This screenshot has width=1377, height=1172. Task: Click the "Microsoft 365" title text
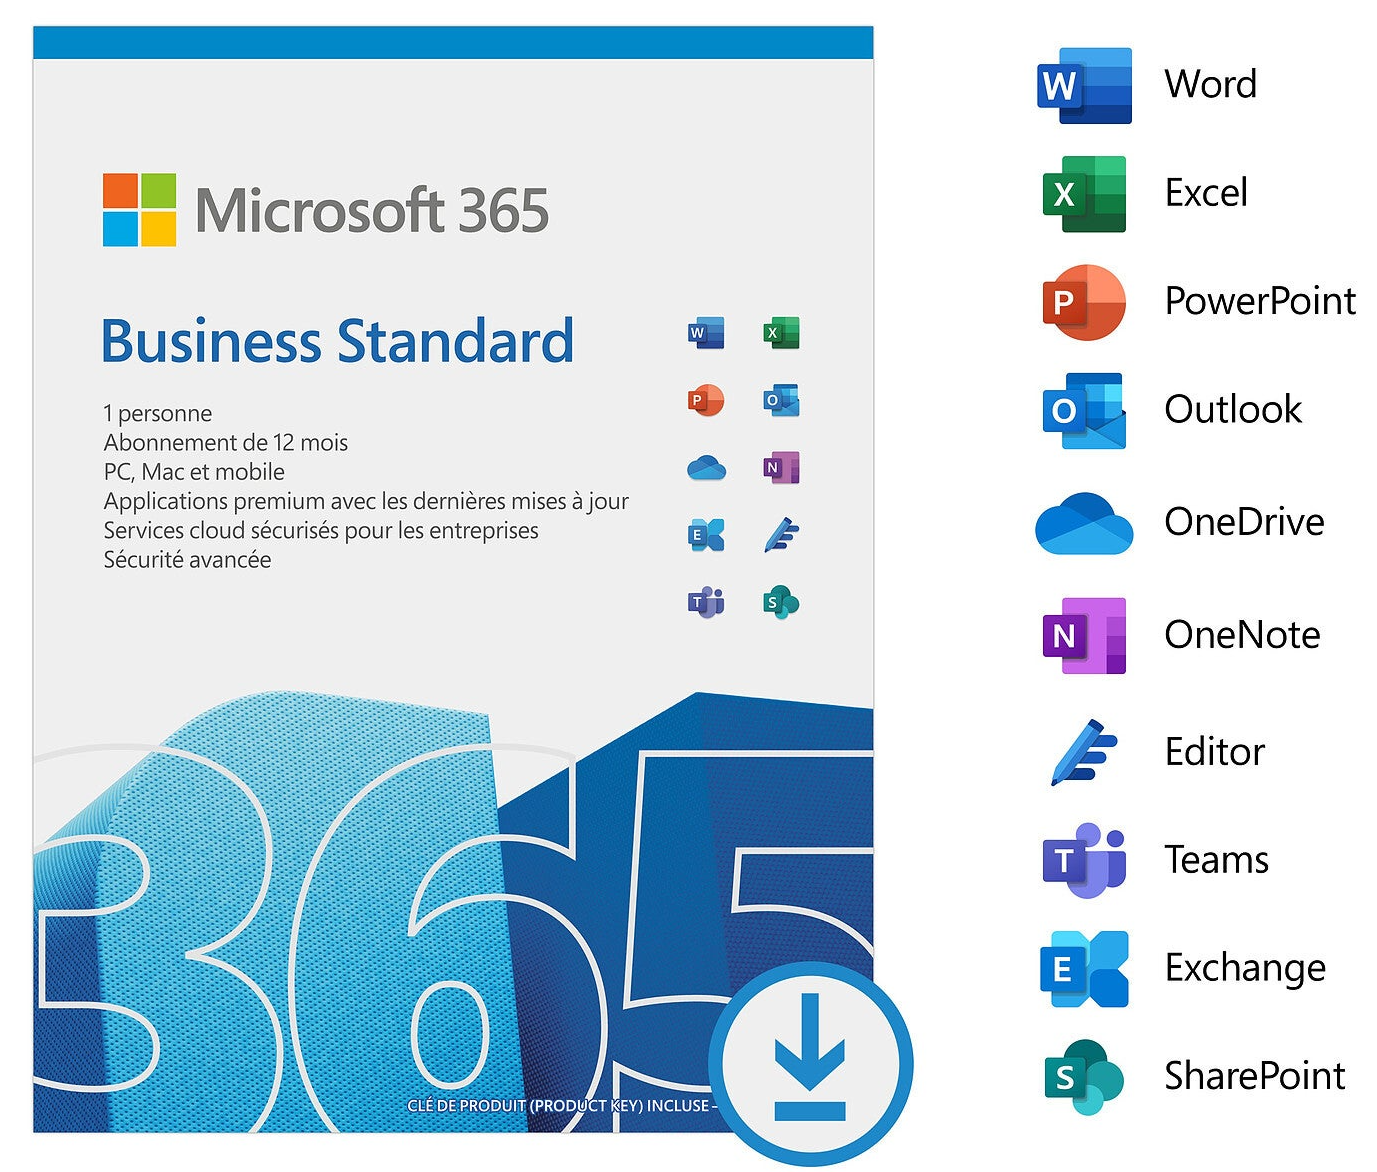tap(372, 210)
